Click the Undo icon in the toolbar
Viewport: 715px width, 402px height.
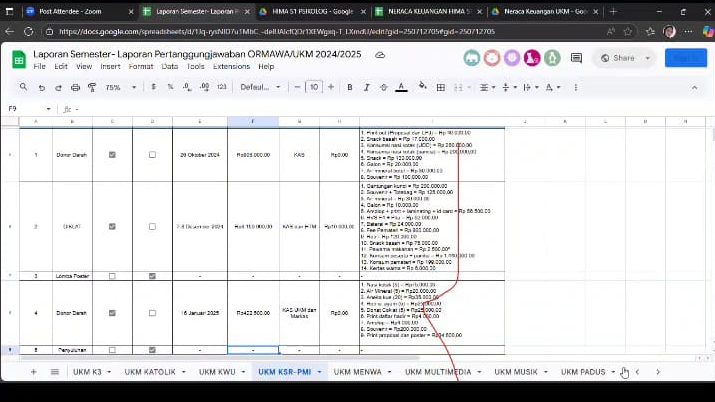[x=41, y=87]
